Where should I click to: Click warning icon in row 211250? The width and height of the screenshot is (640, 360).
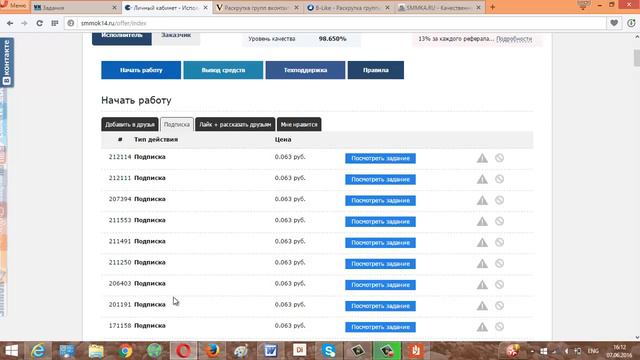pos(482,264)
